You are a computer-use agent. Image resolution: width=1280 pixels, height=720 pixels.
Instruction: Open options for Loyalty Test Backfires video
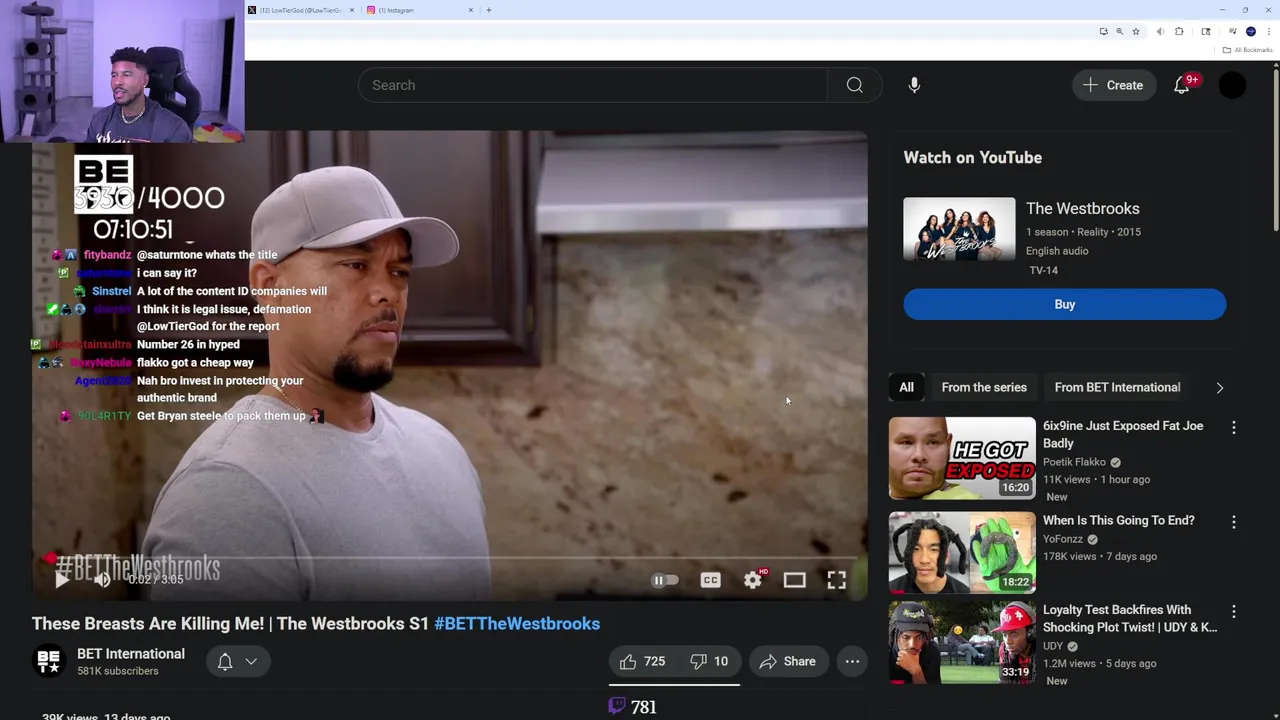[1233, 611]
